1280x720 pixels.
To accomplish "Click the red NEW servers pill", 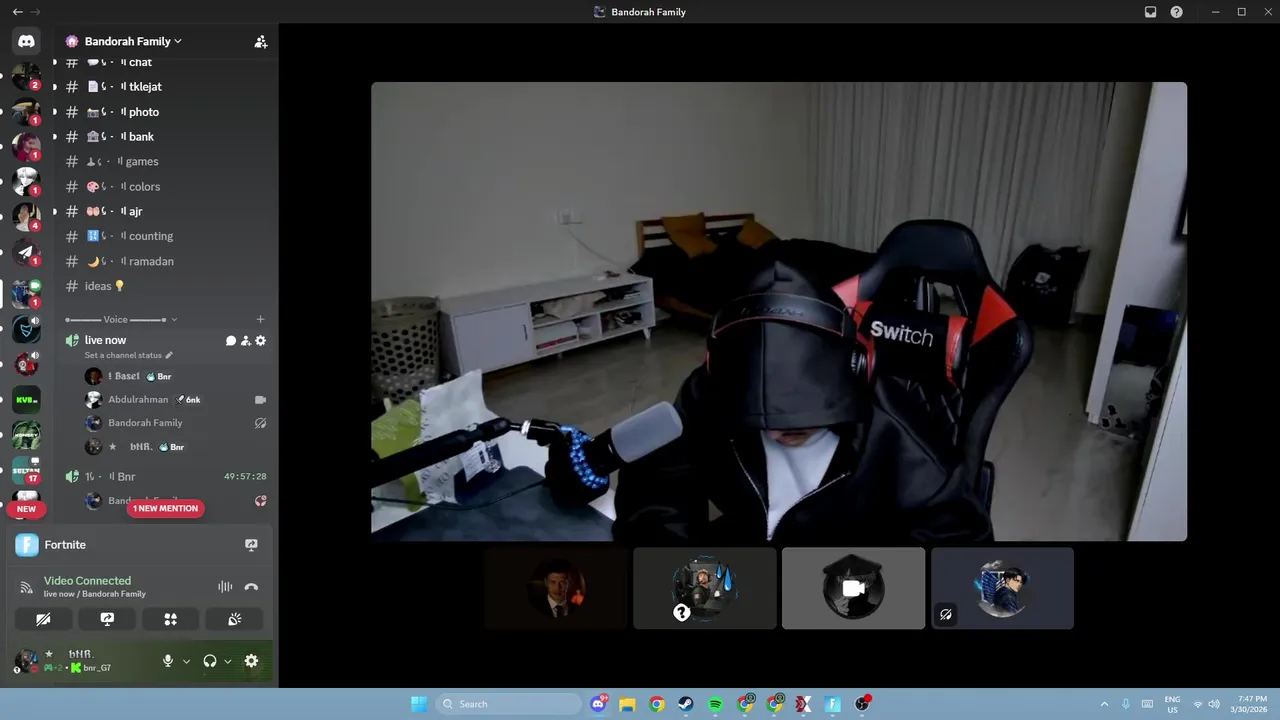I will (26, 509).
